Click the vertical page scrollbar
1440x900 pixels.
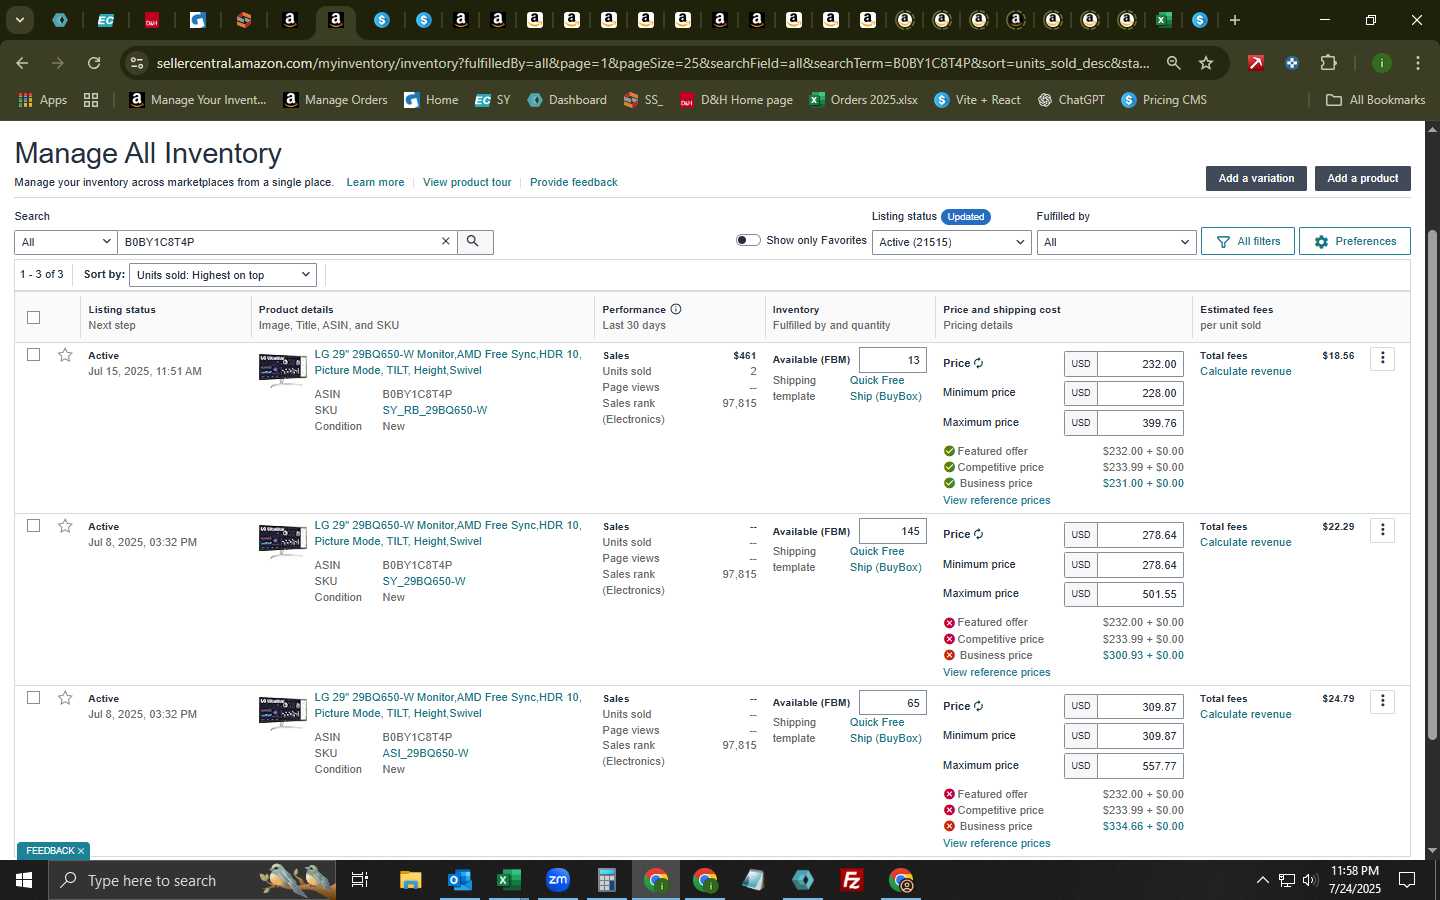click(x=1432, y=485)
